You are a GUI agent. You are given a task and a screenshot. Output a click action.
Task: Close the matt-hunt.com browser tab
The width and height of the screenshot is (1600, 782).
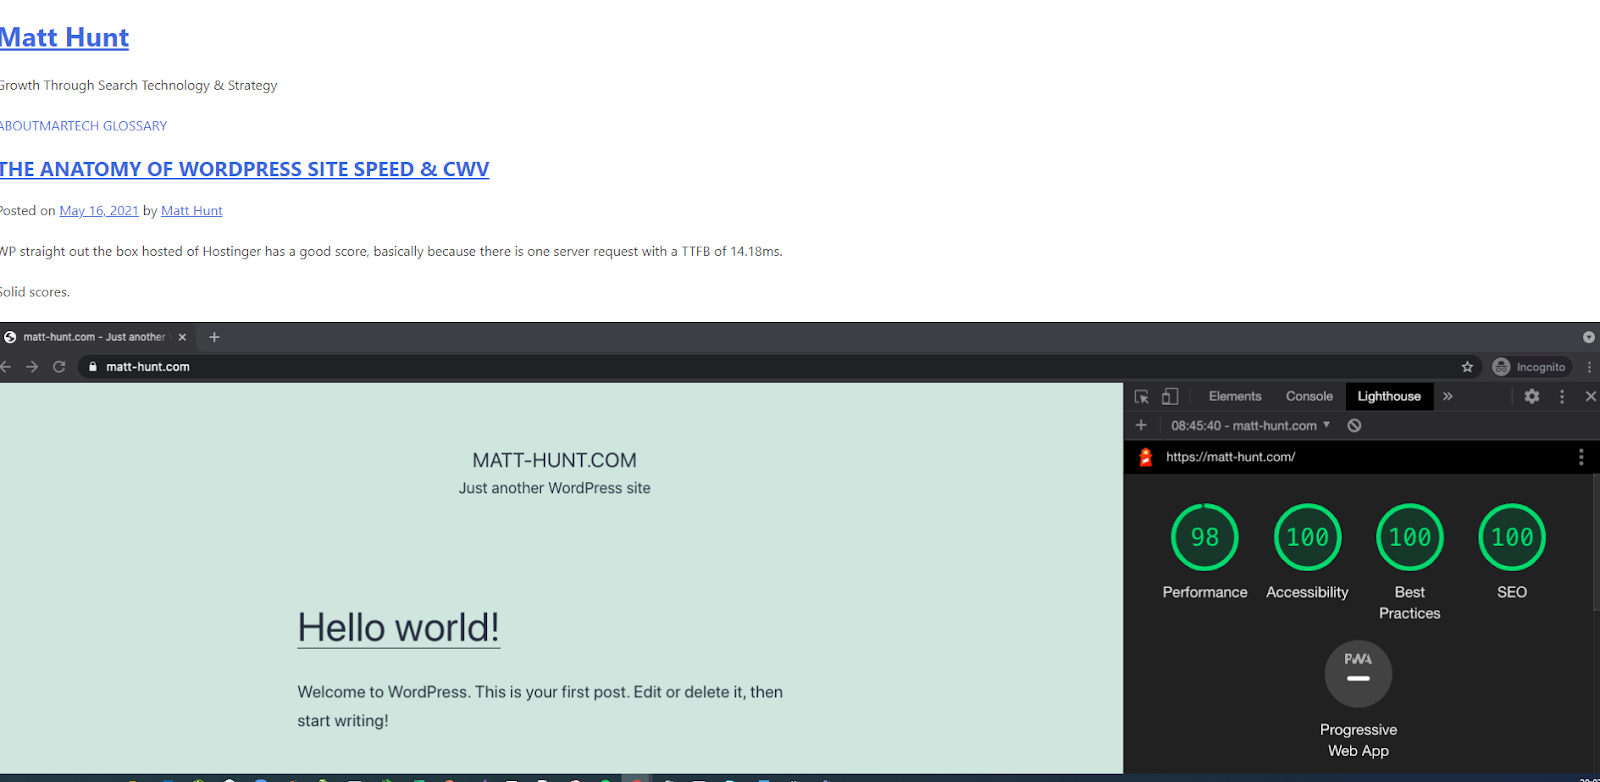pos(182,337)
